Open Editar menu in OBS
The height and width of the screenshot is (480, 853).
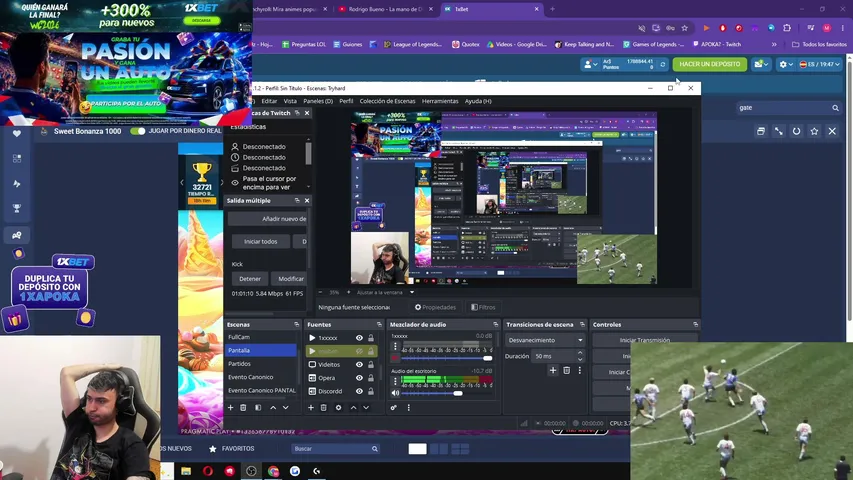pos(269,101)
